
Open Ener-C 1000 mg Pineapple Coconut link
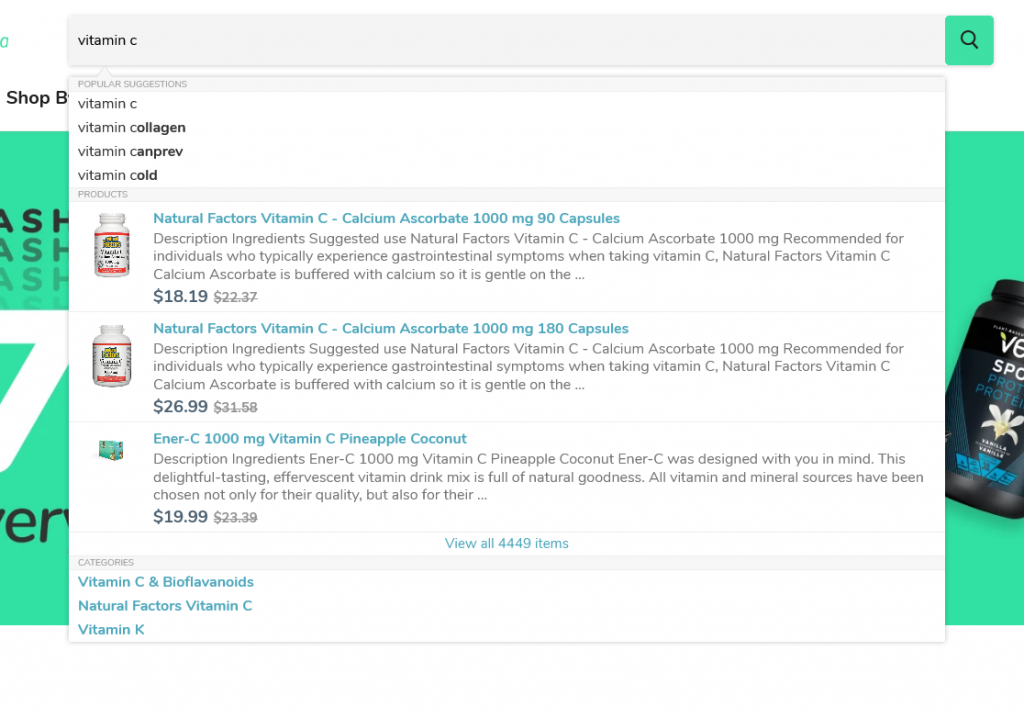coord(310,439)
